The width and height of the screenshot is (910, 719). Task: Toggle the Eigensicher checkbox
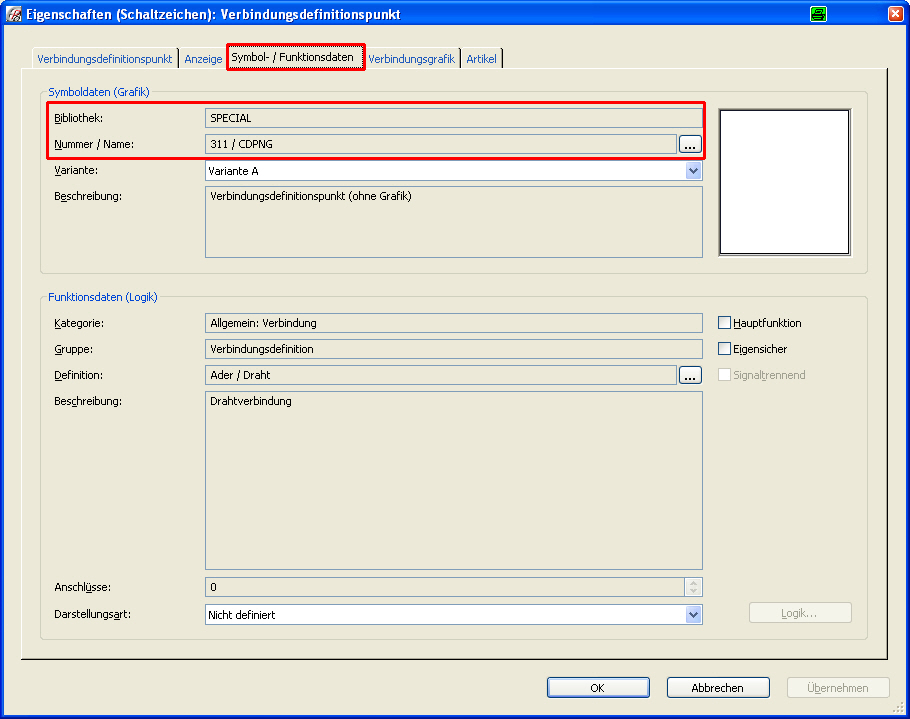click(724, 349)
